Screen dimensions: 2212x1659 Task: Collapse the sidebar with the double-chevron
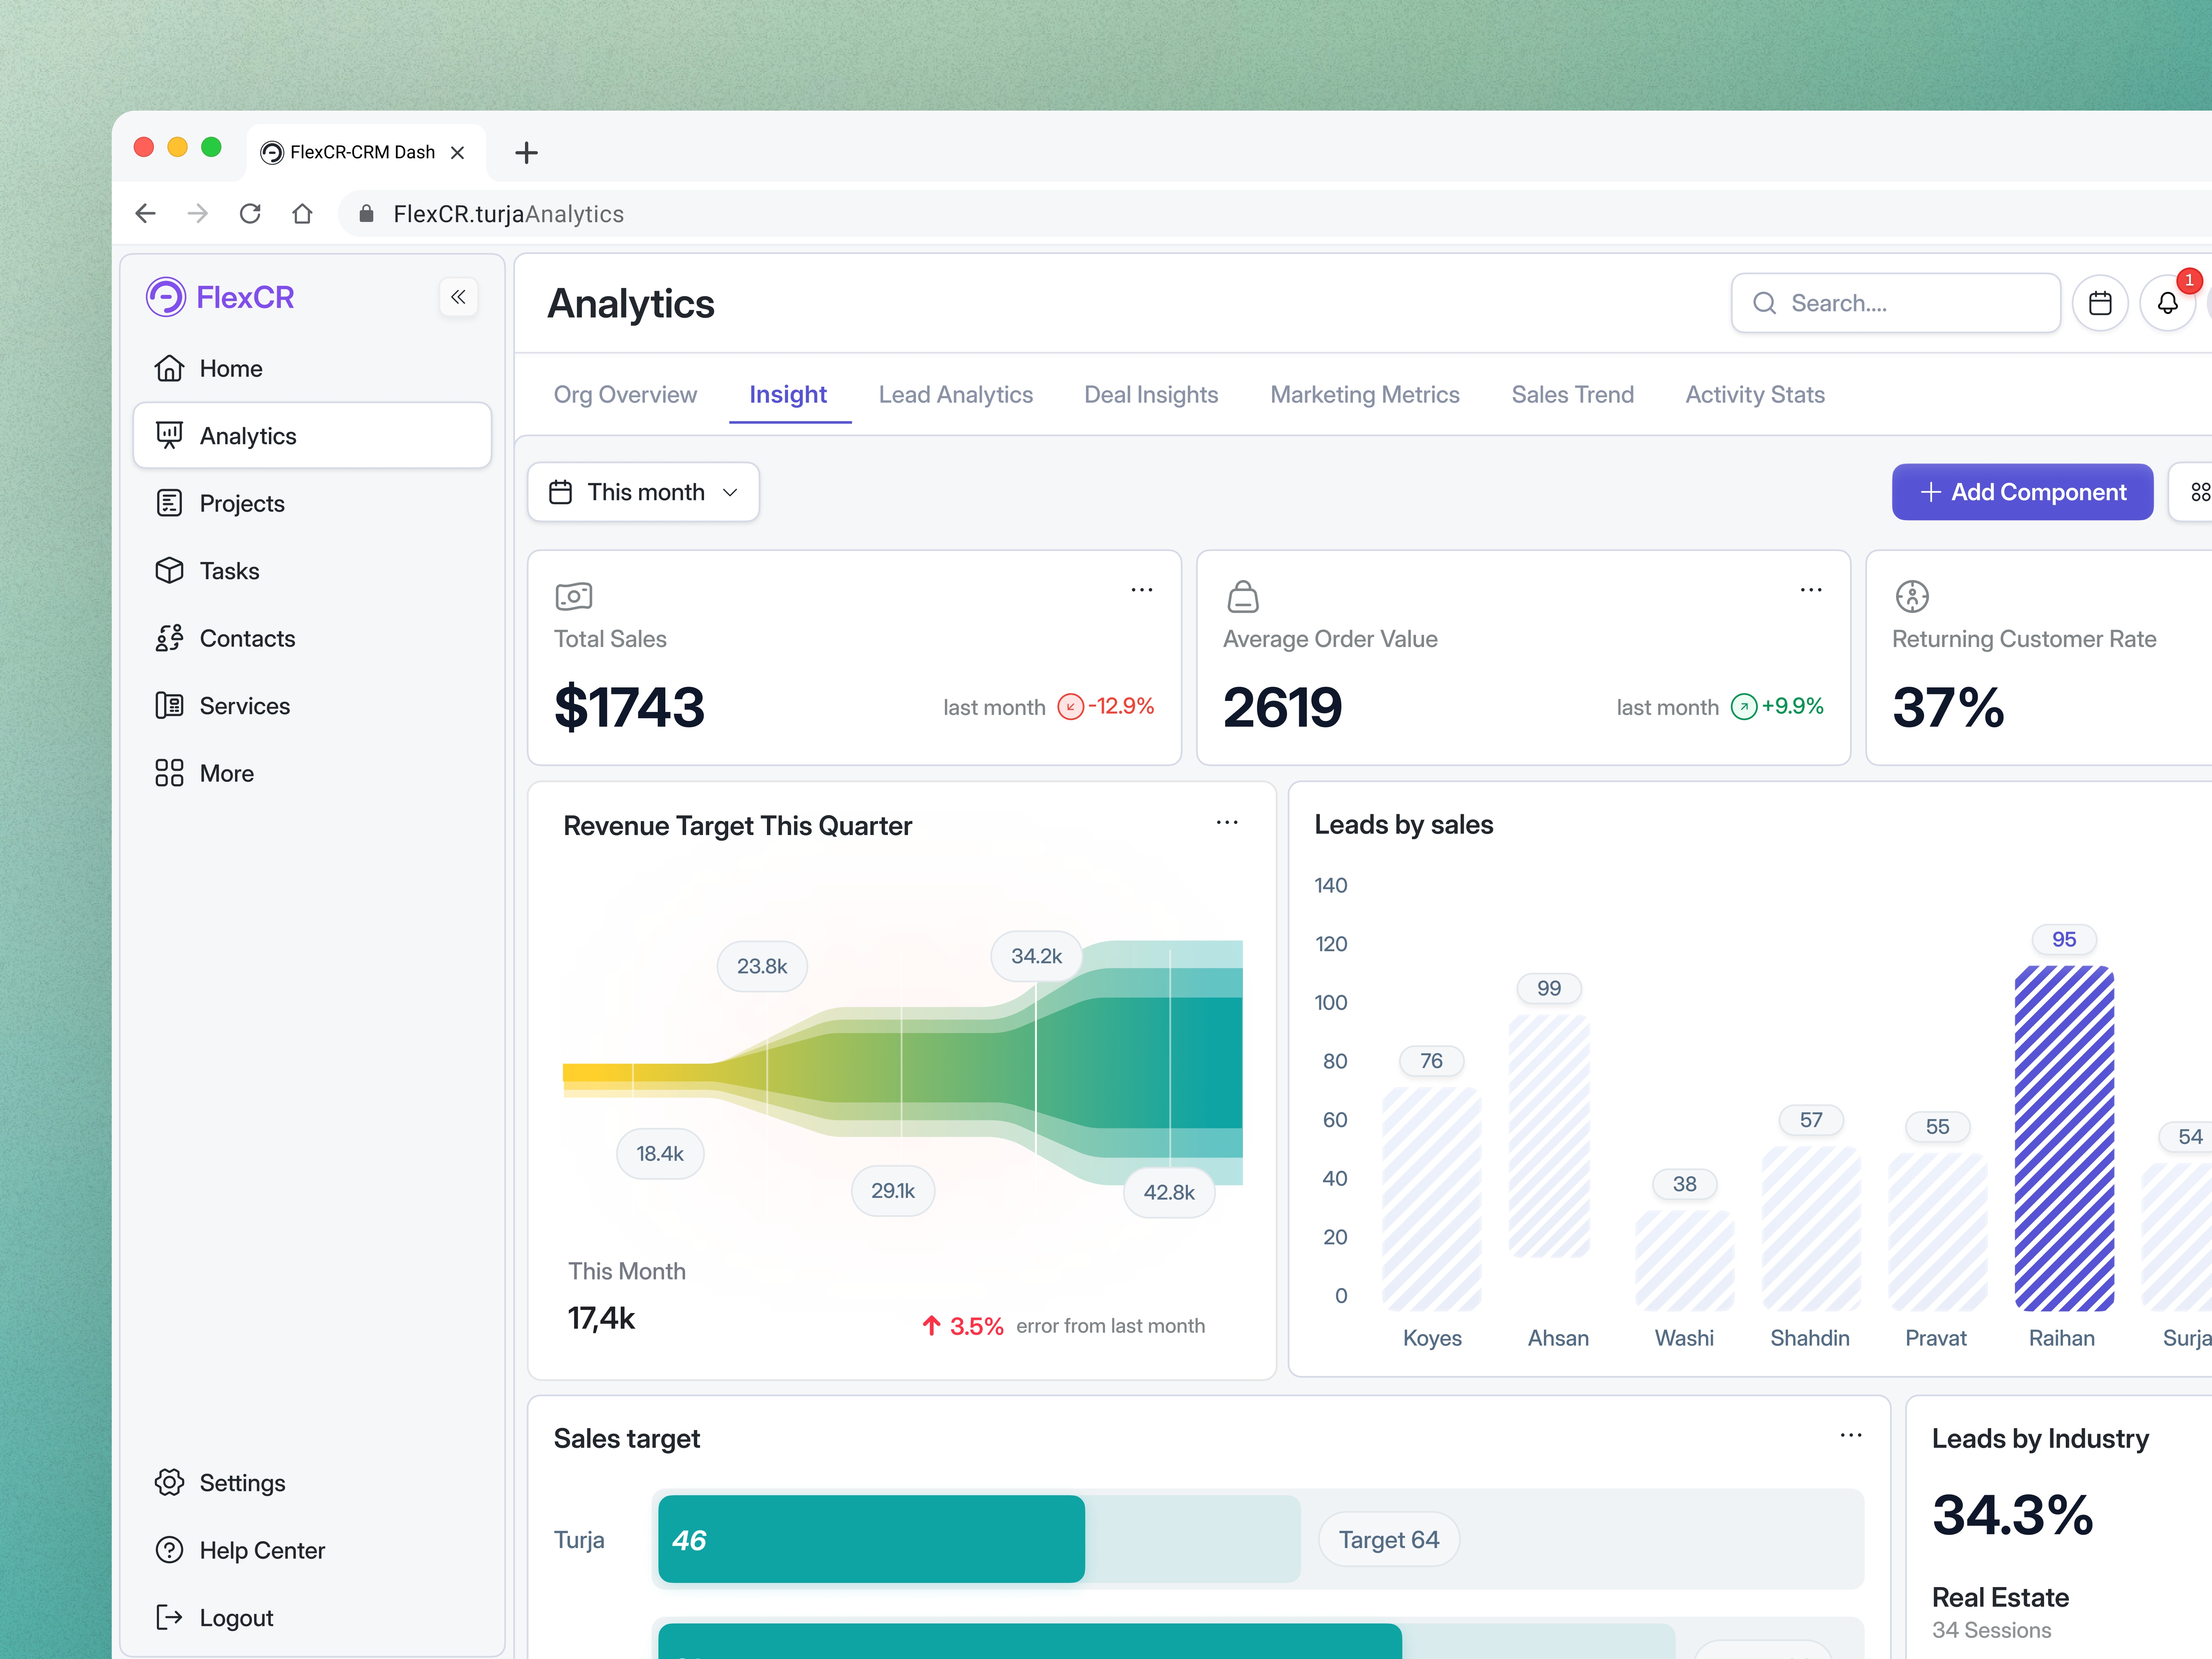[459, 297]
